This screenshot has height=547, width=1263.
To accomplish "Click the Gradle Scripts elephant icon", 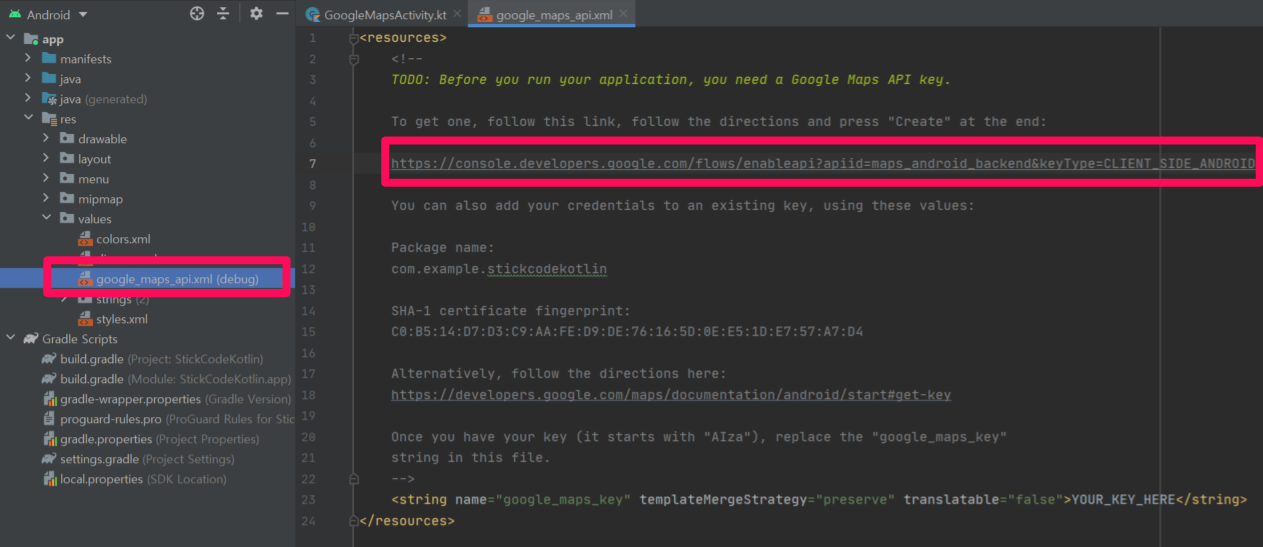I will pyautogui.click(x=31, y=339).
